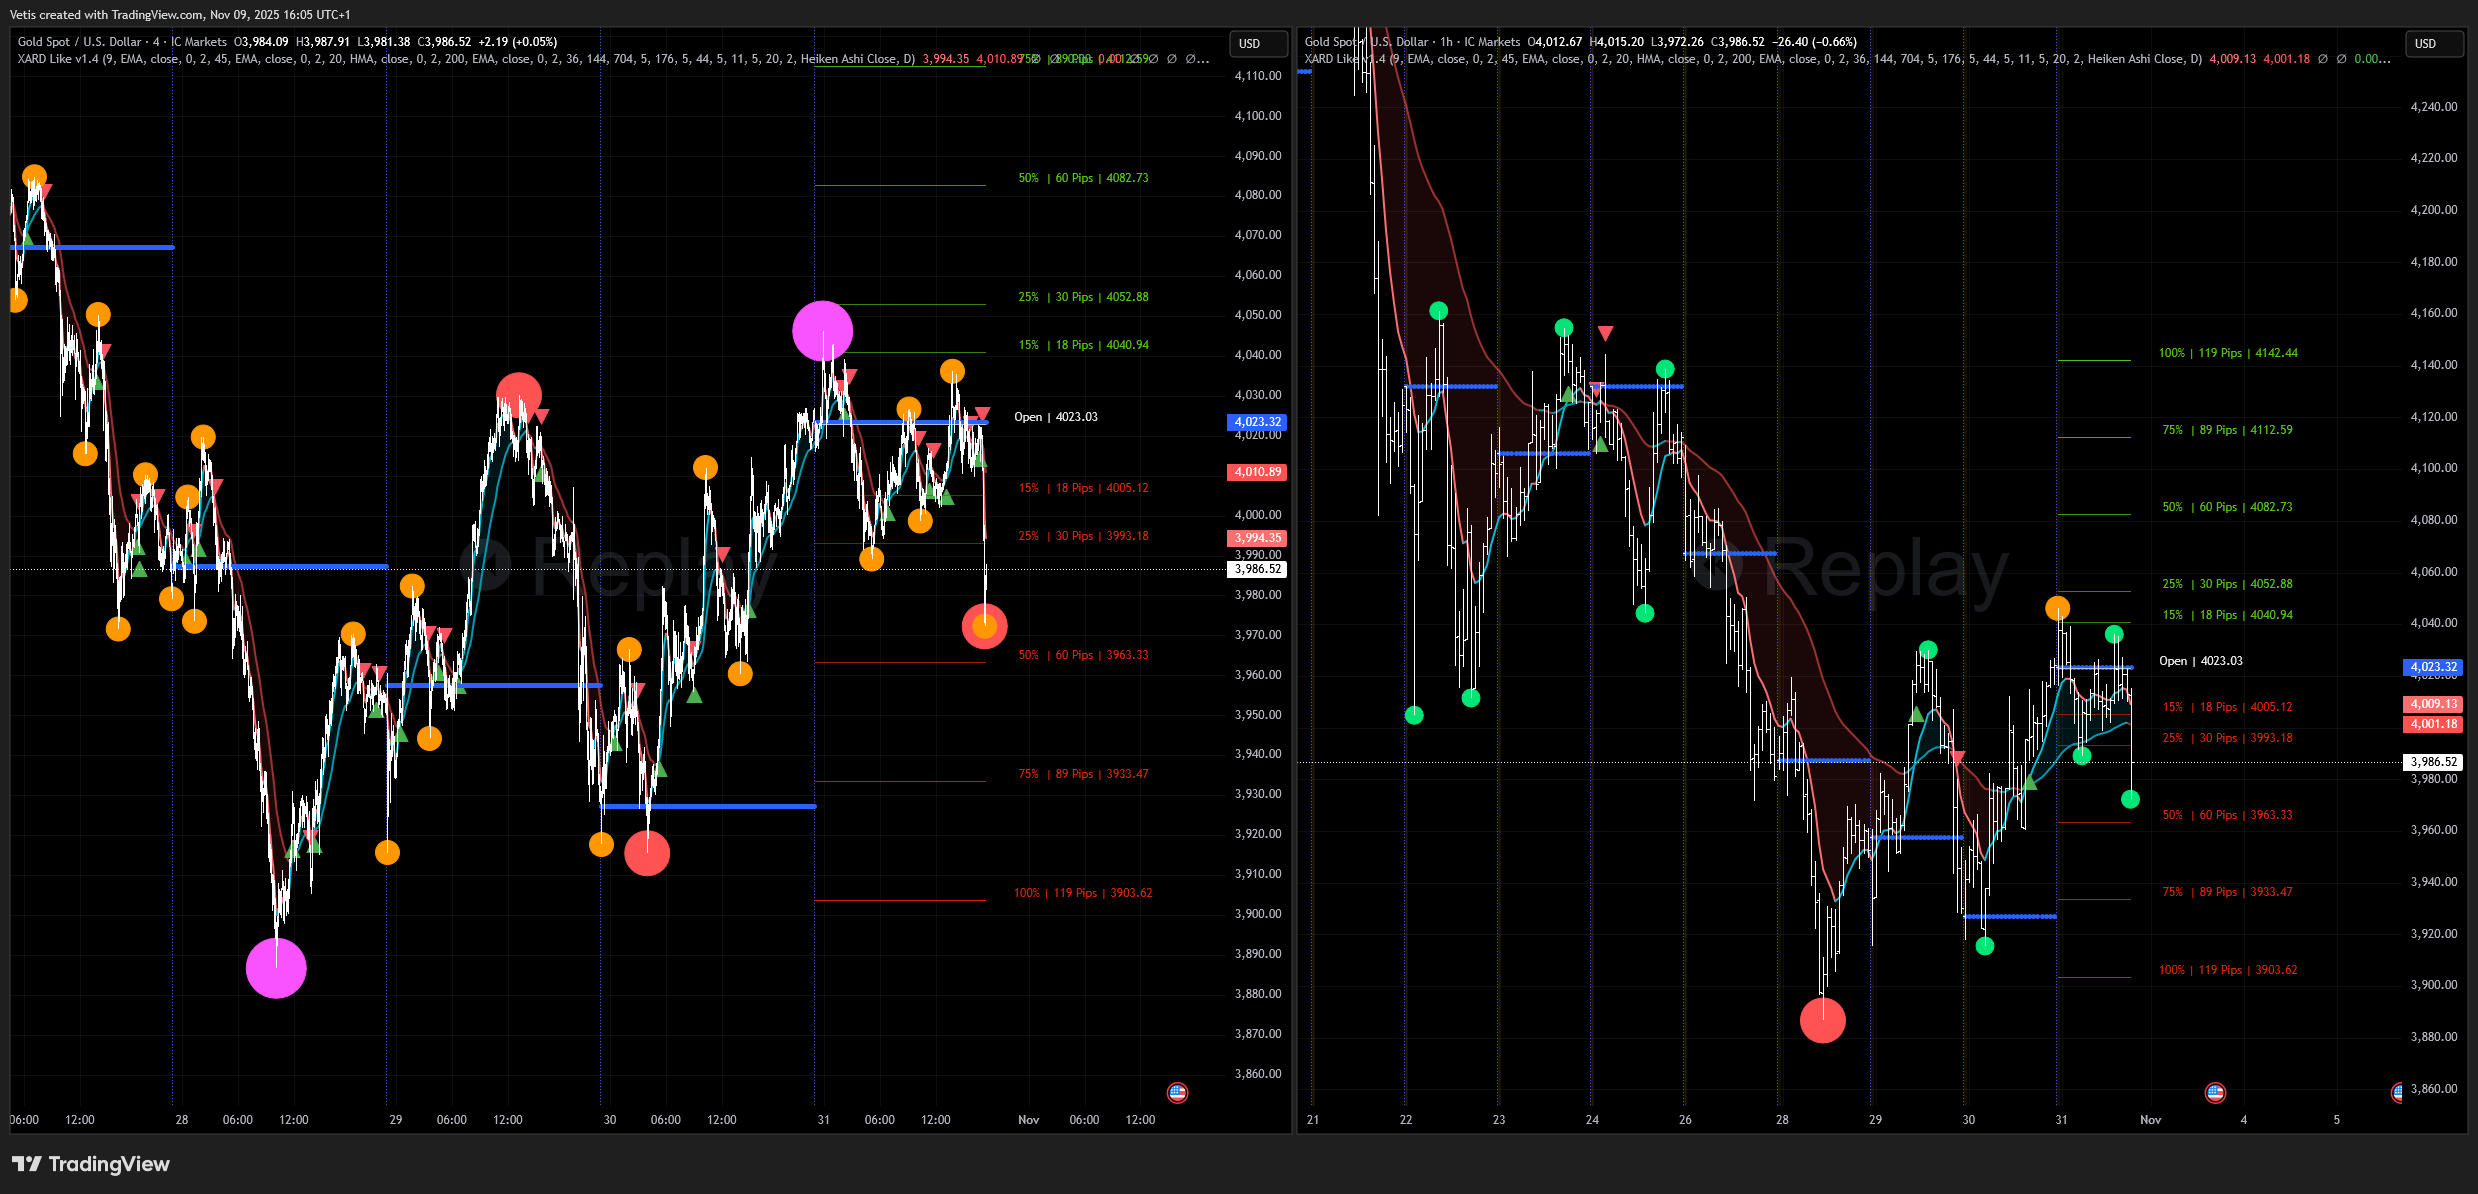Select the large magenta circle at the left chart's high
This screenshot has height=1194, width=2478.
click(822, 331)
